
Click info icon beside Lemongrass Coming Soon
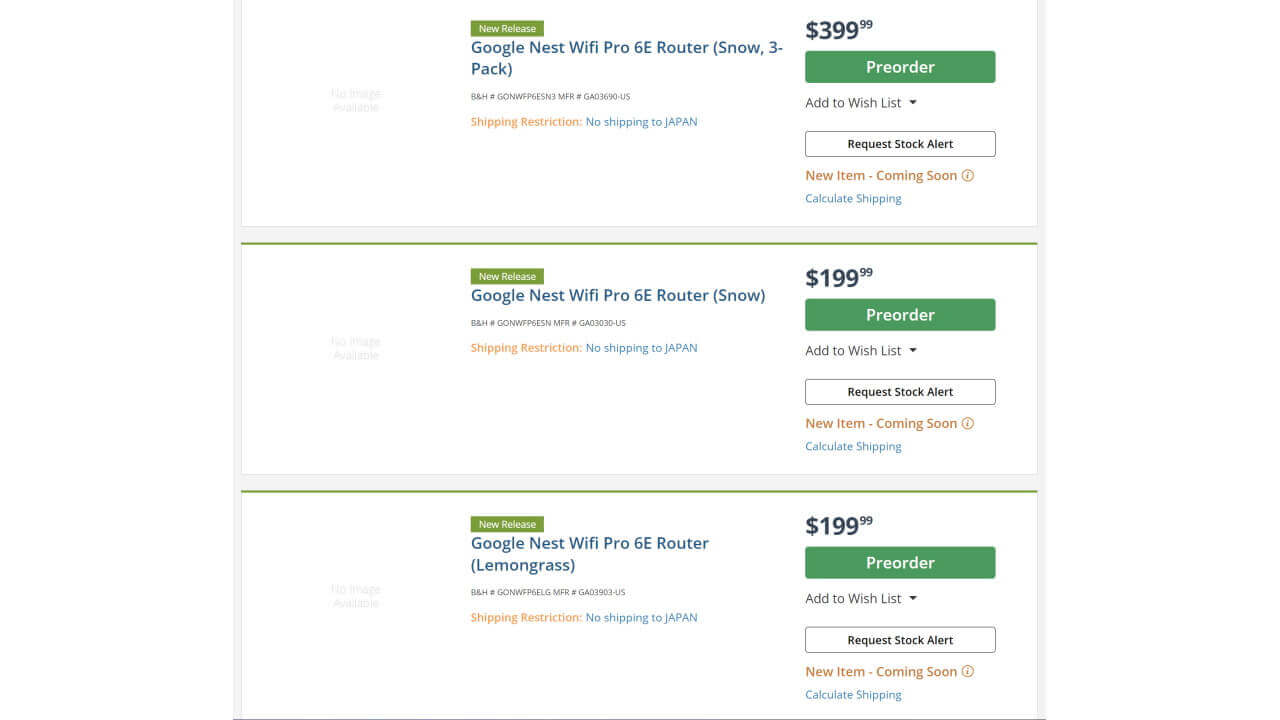tap(967, 672)
